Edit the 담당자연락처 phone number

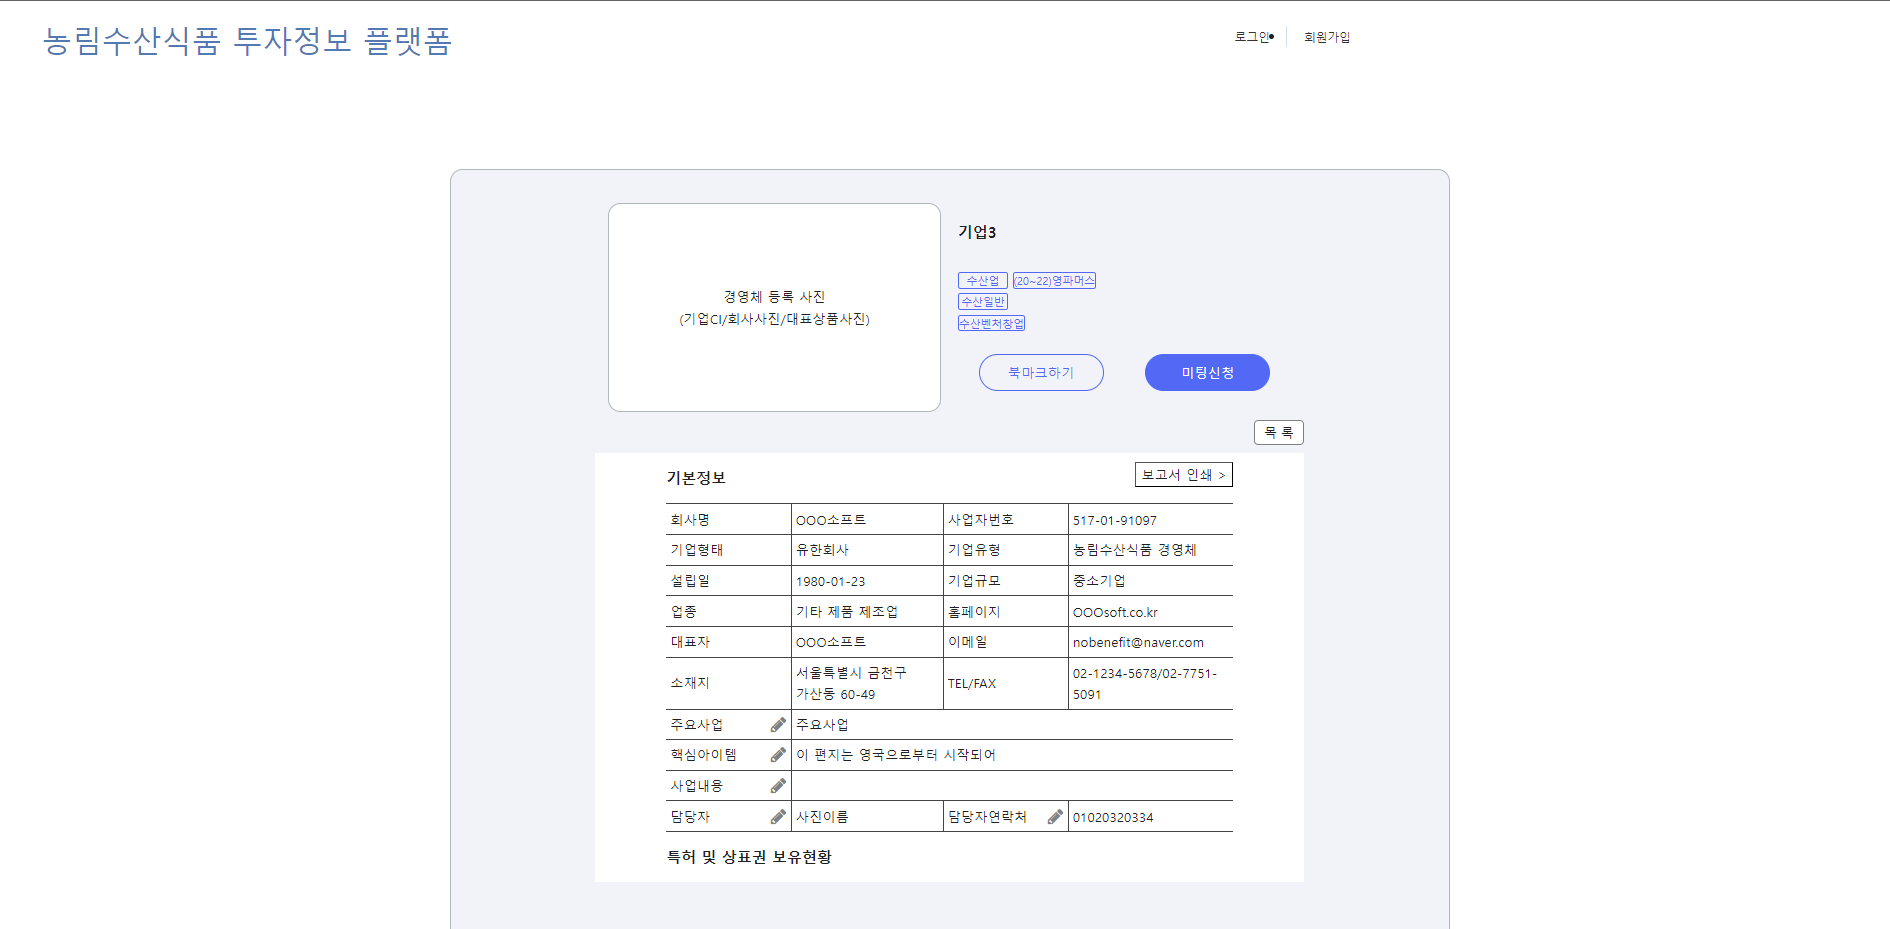(x=1054, y=816)
